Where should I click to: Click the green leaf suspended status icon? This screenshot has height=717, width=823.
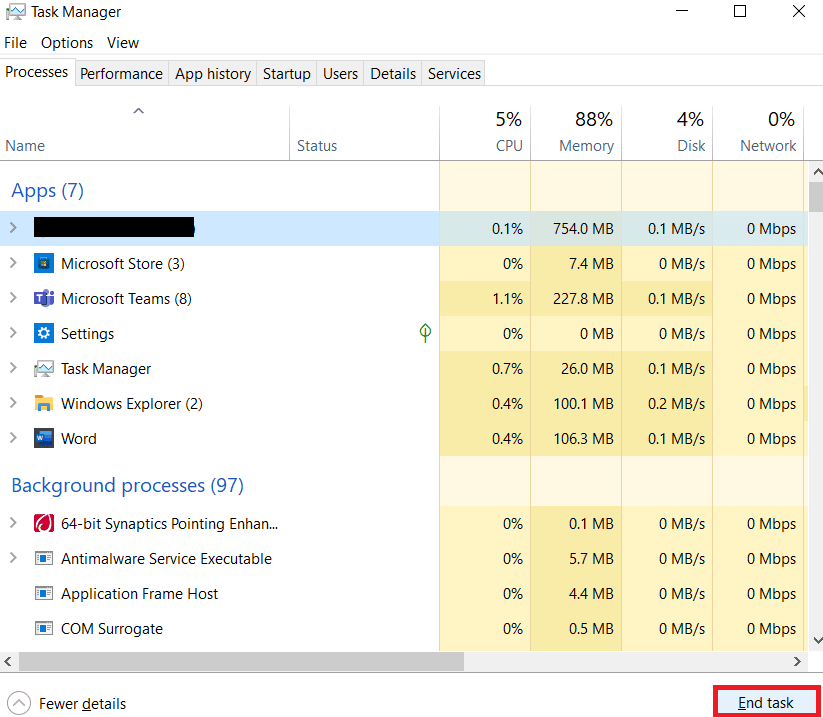pos(425,333)
